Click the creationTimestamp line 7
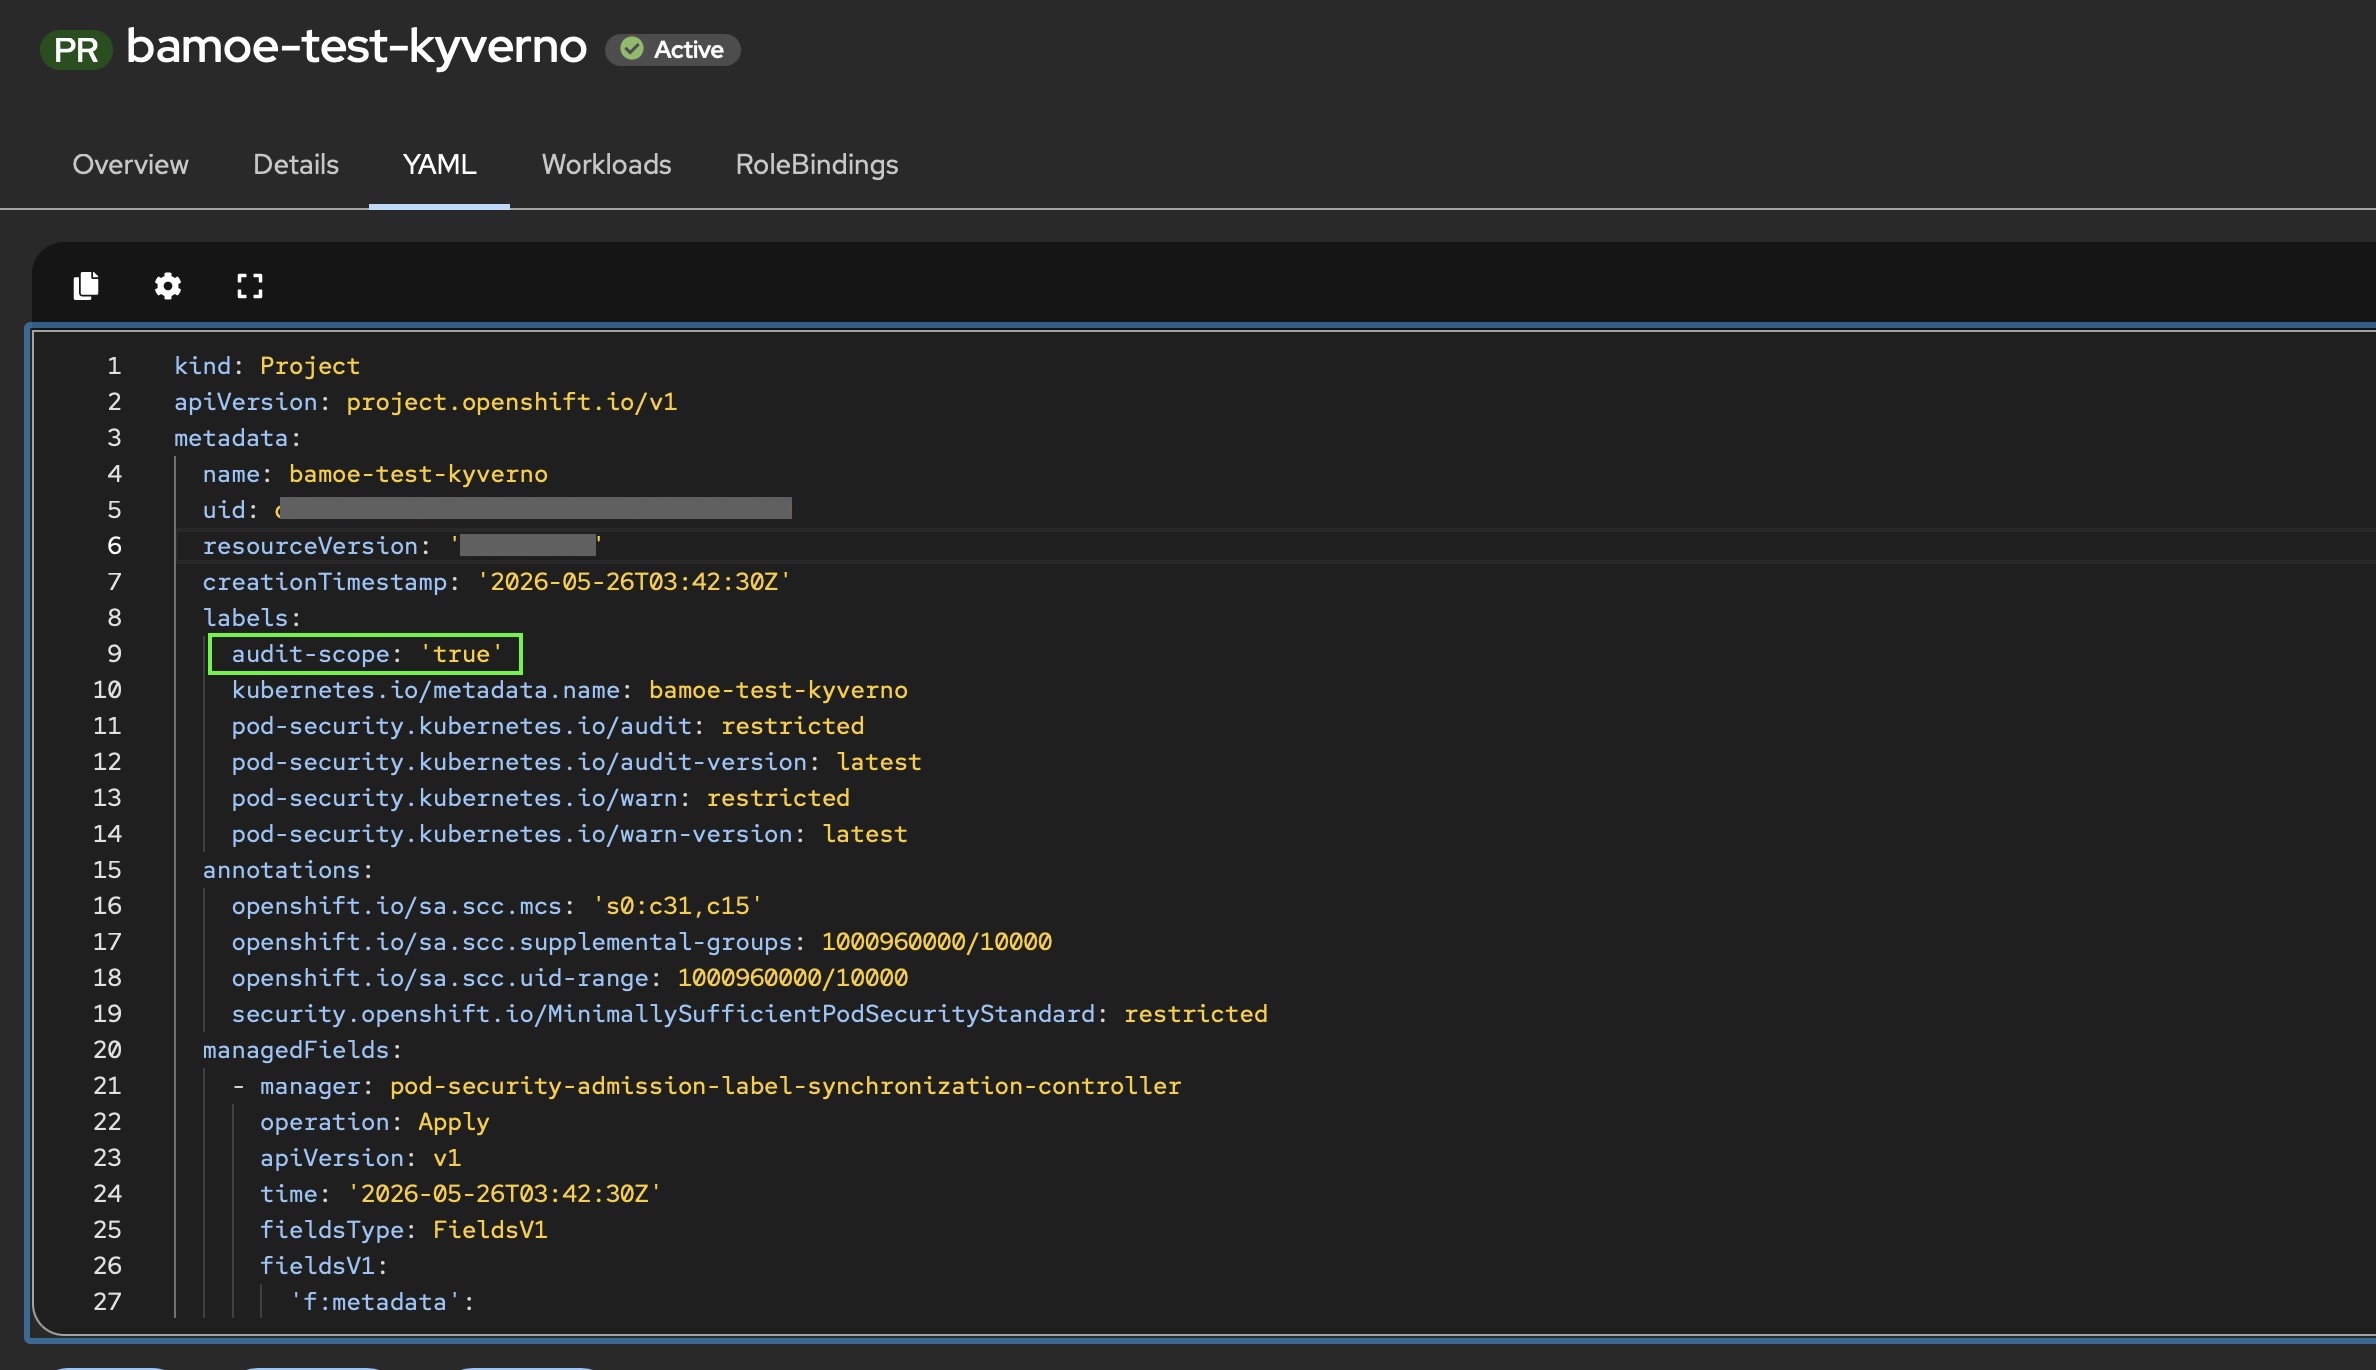Screen dimensions: 2376x1370 (x=496, y=582)
